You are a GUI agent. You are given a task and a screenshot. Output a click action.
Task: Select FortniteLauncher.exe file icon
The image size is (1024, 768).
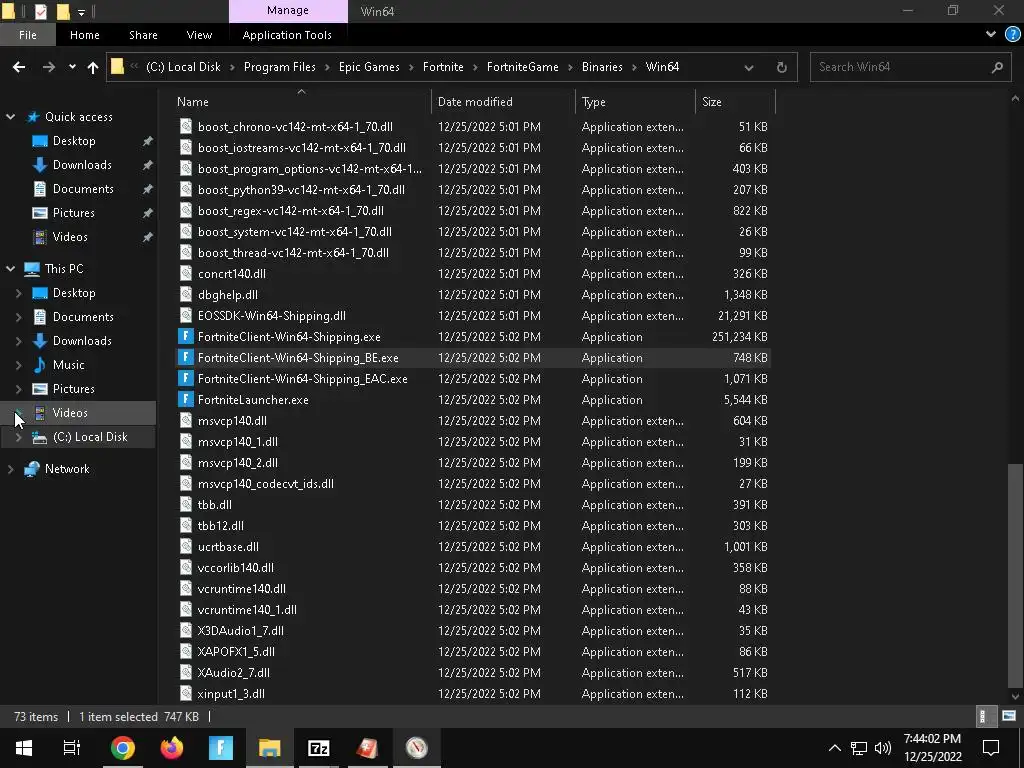coord(186,399)
